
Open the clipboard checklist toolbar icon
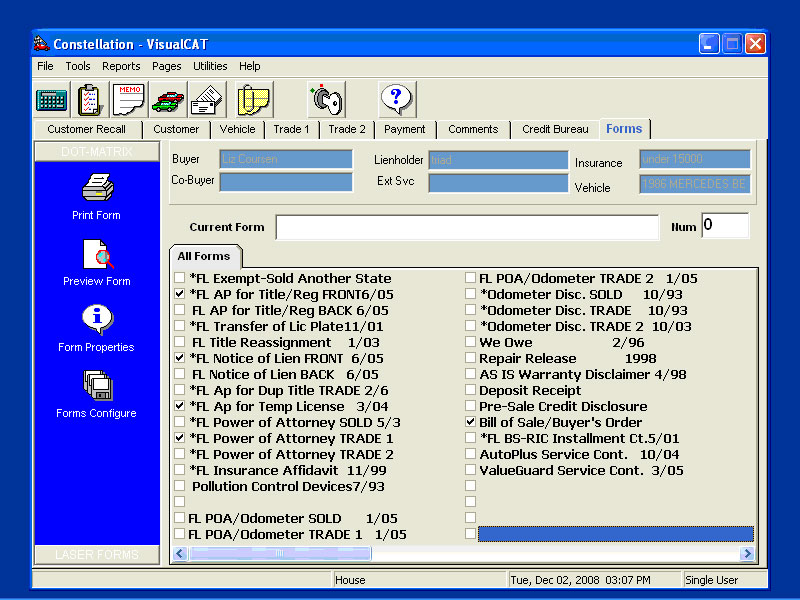[x=90, y=99]
